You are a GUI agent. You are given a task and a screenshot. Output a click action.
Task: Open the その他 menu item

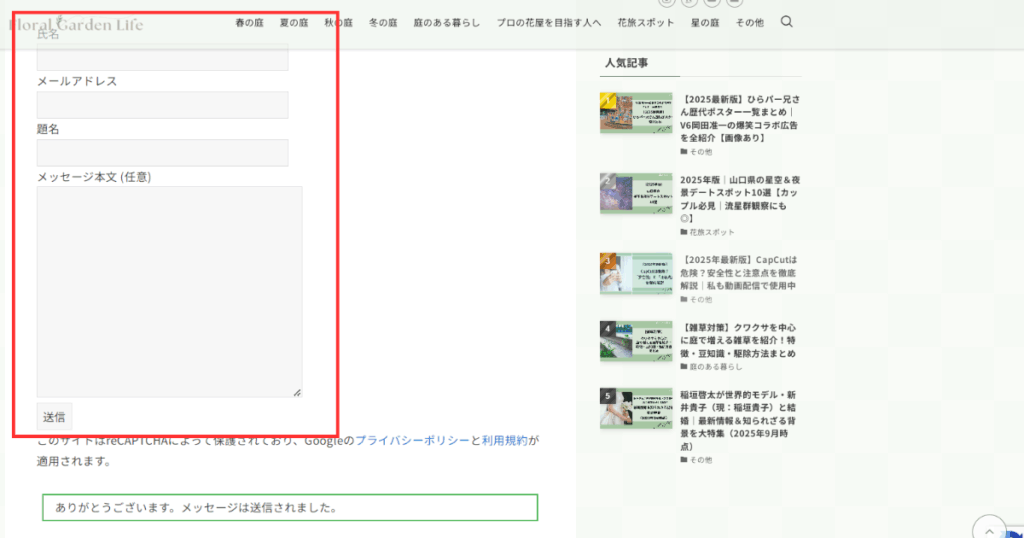749,23
